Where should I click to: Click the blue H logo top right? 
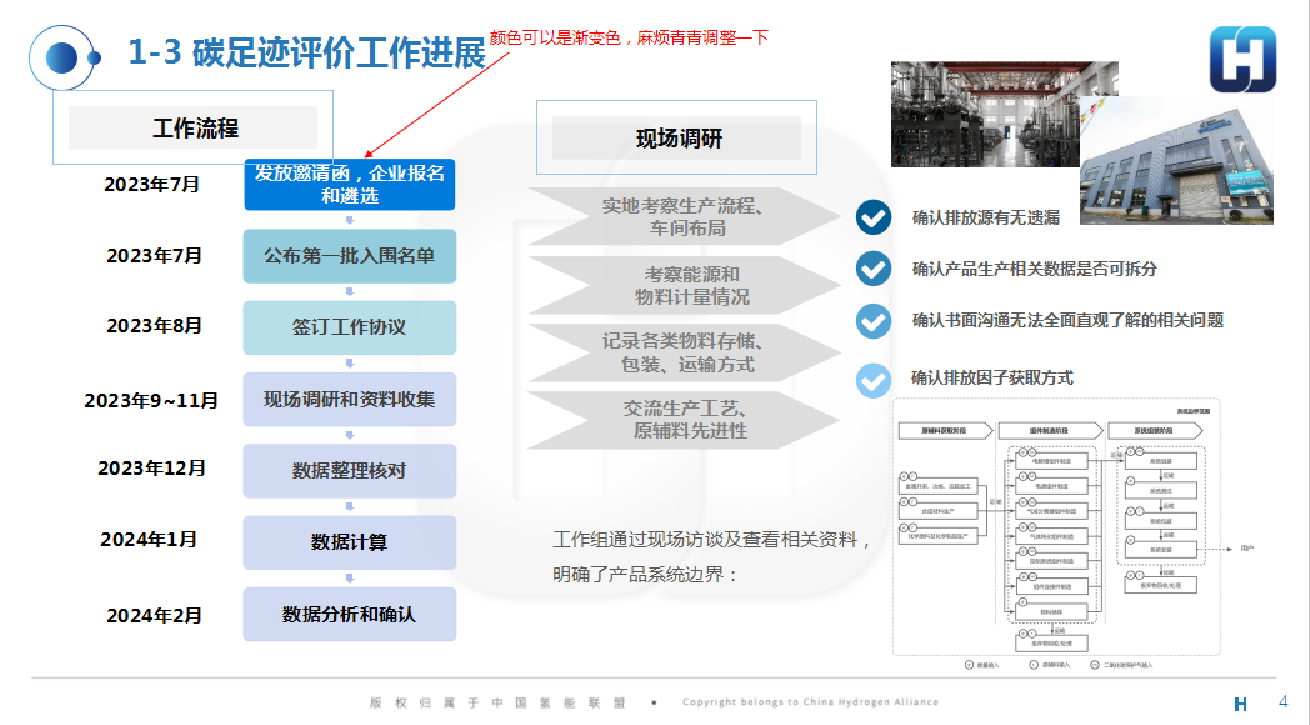pos(1243,59)
